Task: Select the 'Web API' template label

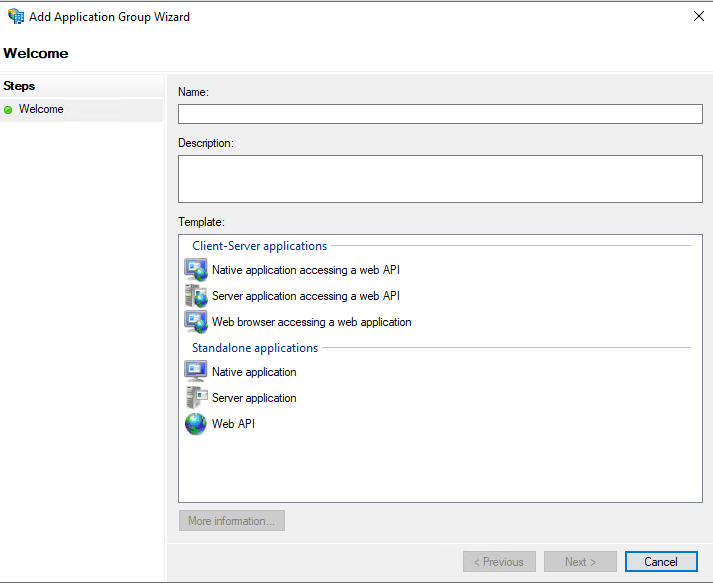Action: pyautogui.click(x=233, y=423)
